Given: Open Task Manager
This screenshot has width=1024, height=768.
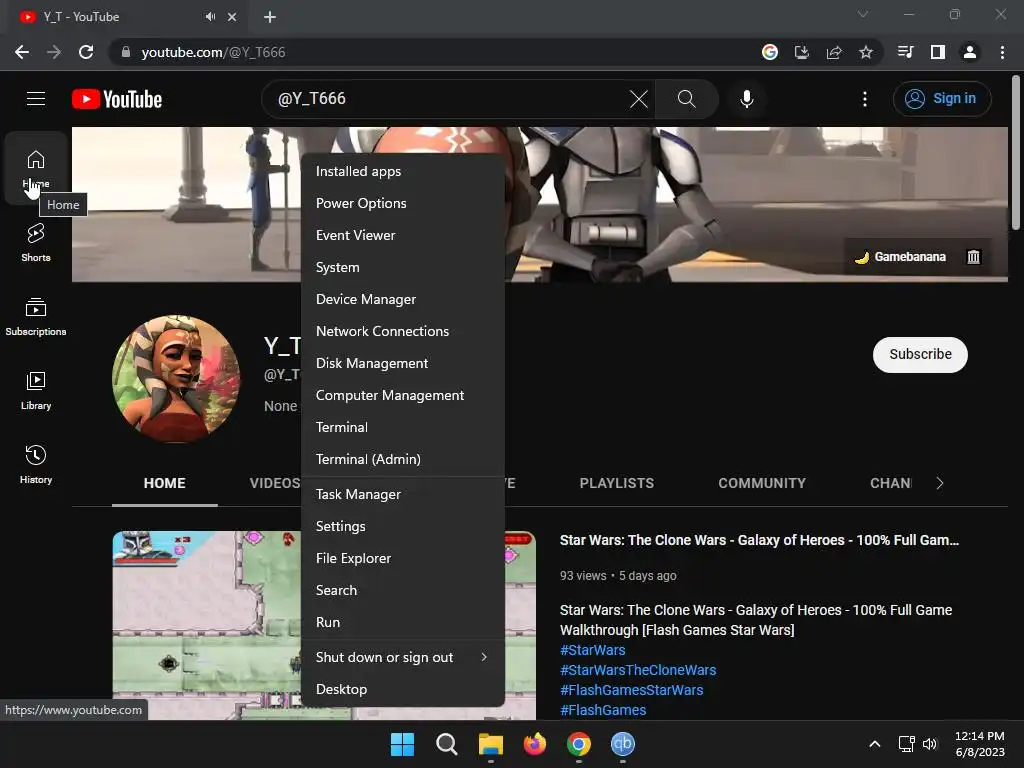Looking at the screenshot, I should [402, 494].
